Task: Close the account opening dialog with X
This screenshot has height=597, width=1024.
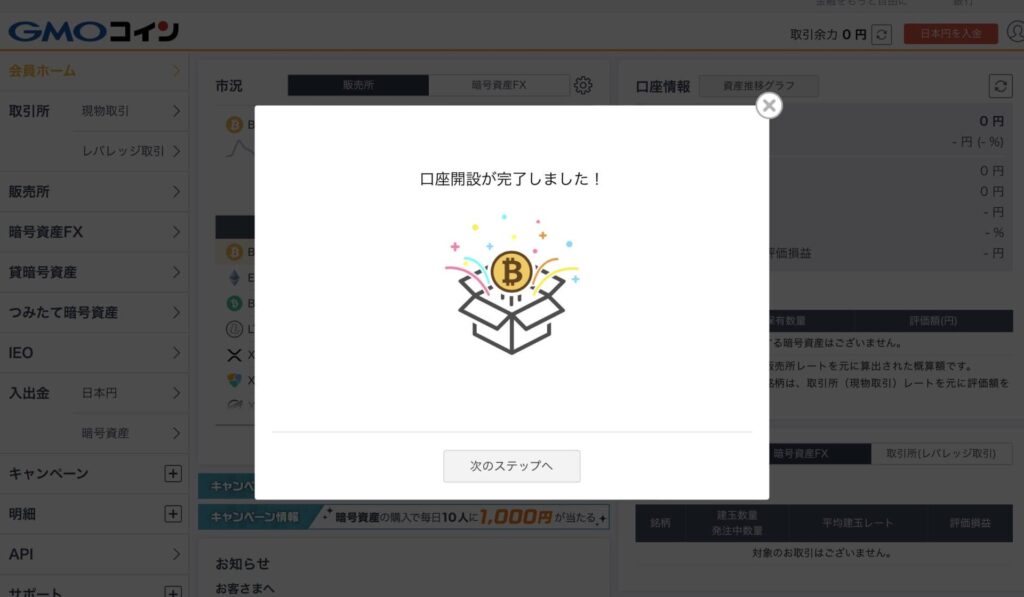Action: point(769,105)
